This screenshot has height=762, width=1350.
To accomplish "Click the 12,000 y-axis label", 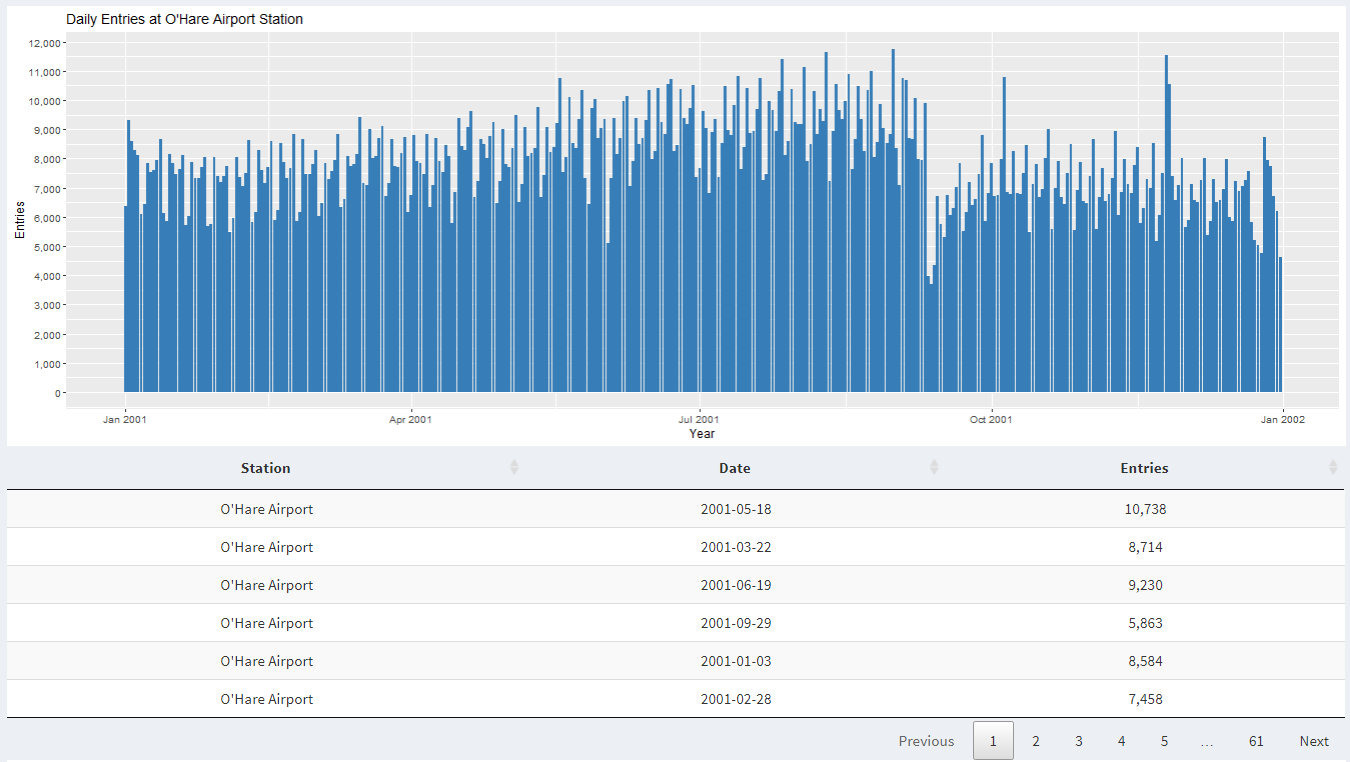I will [46, 43].
